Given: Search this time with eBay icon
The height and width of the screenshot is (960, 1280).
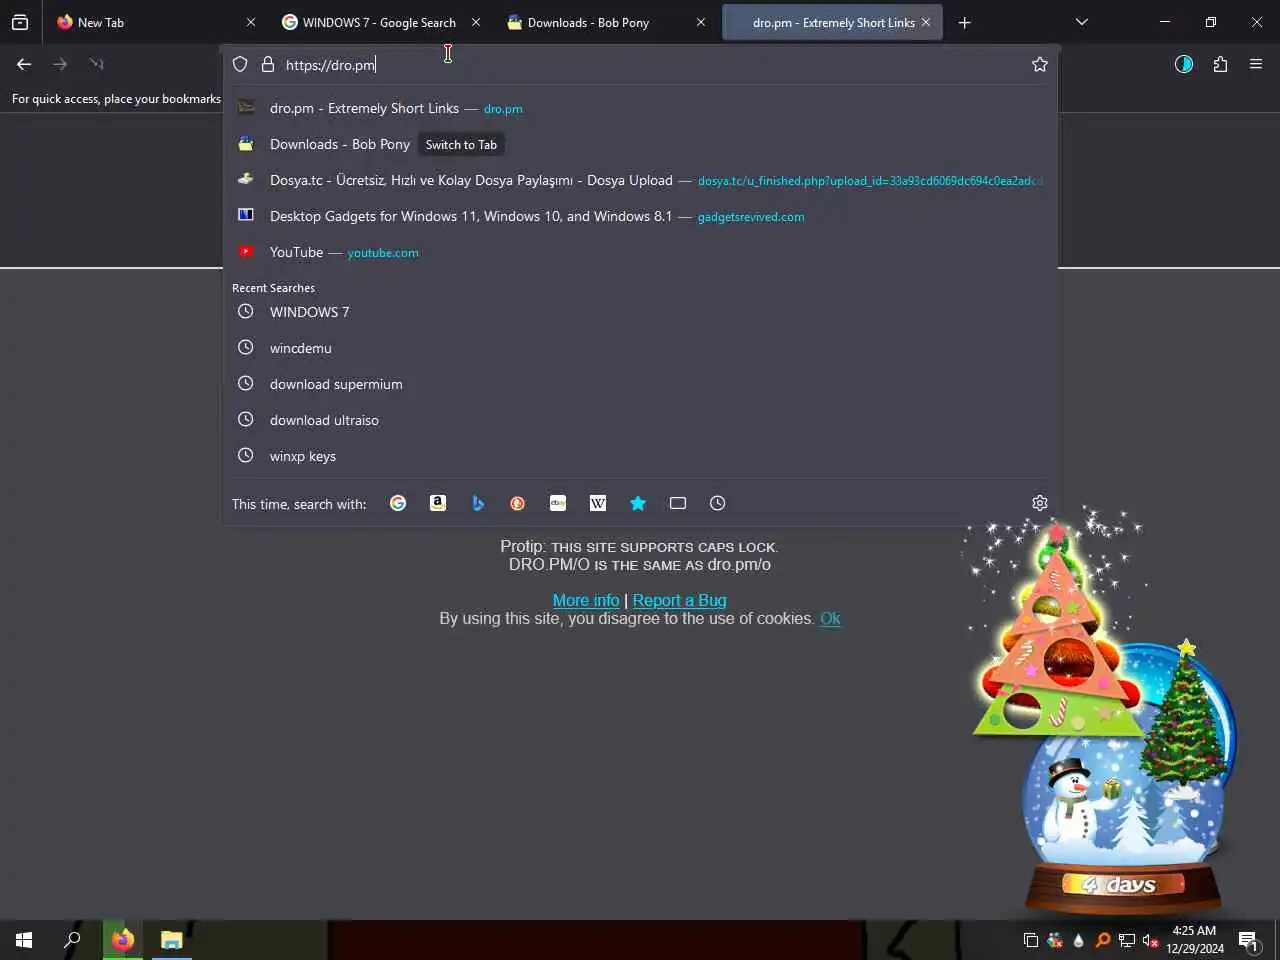Looking at the screenshot, I should [558, 503].
